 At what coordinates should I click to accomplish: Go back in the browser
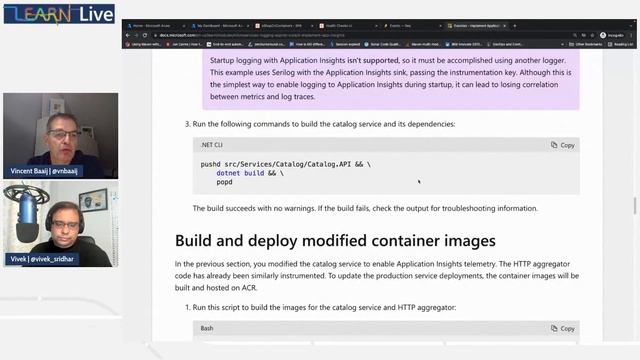click(x=128, y=36)
